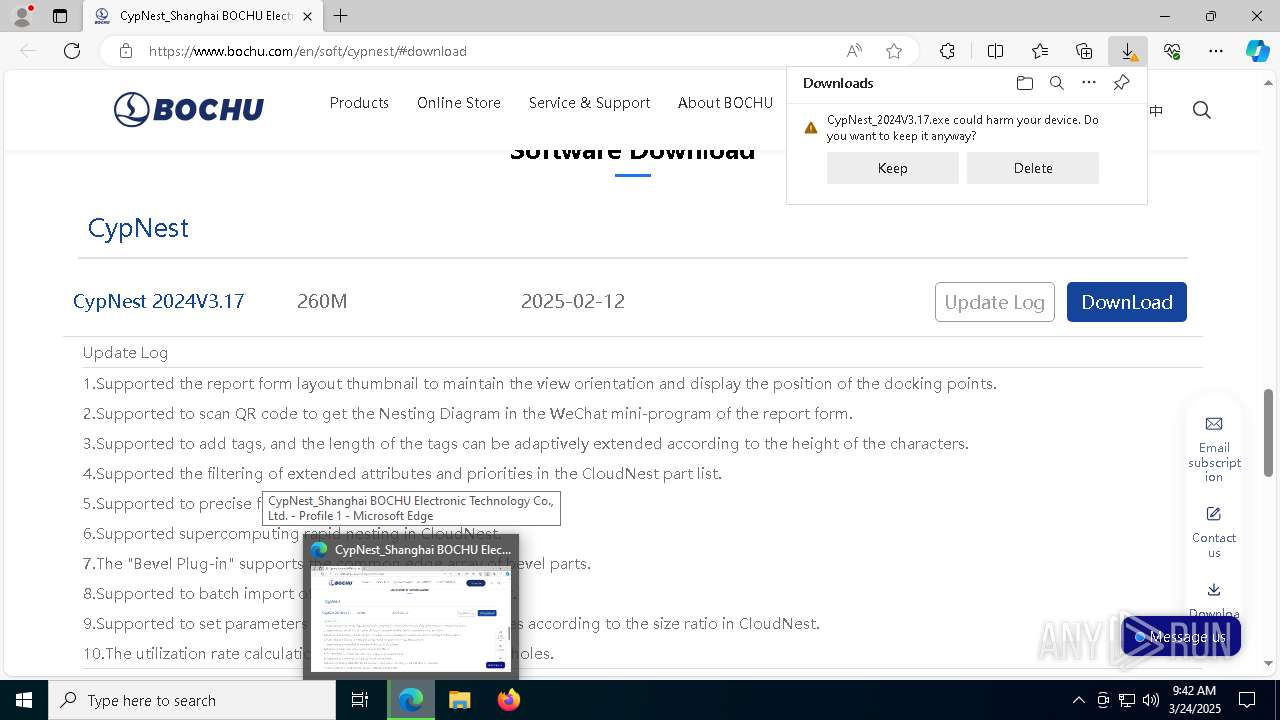The height and width of the screenshot is (720, 1280).
Task: Open Email subscription sidebar item
Action: [1214, 449]
